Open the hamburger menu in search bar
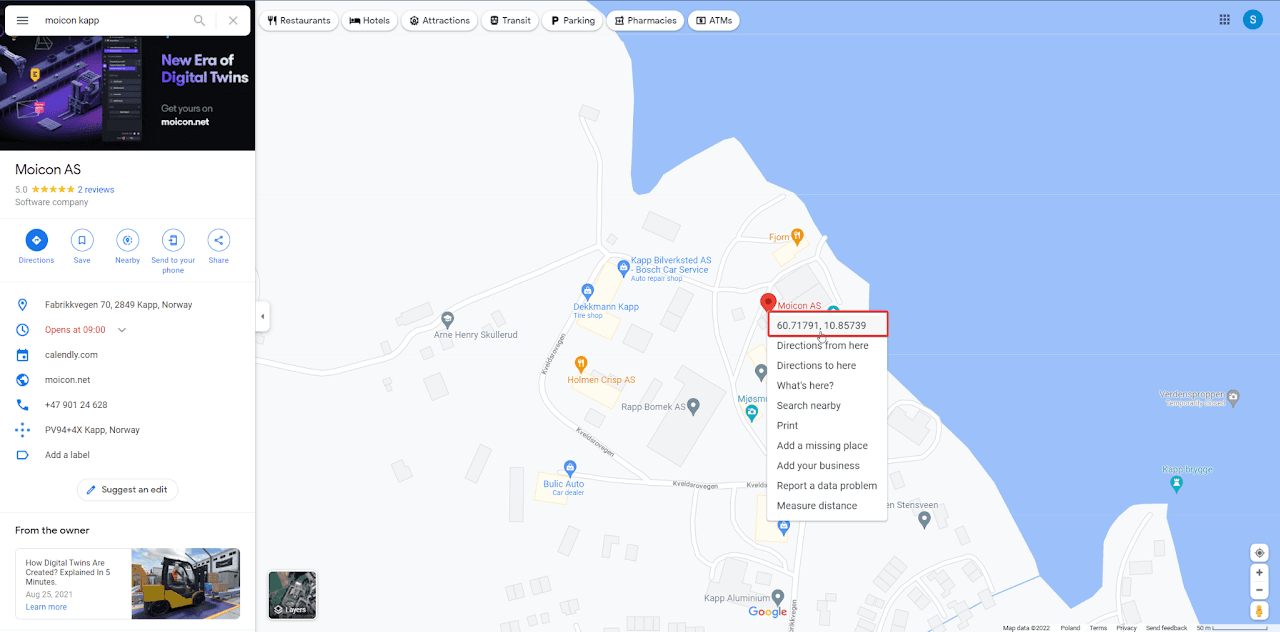The image size is (1280, 632). (x=22, y=20)
